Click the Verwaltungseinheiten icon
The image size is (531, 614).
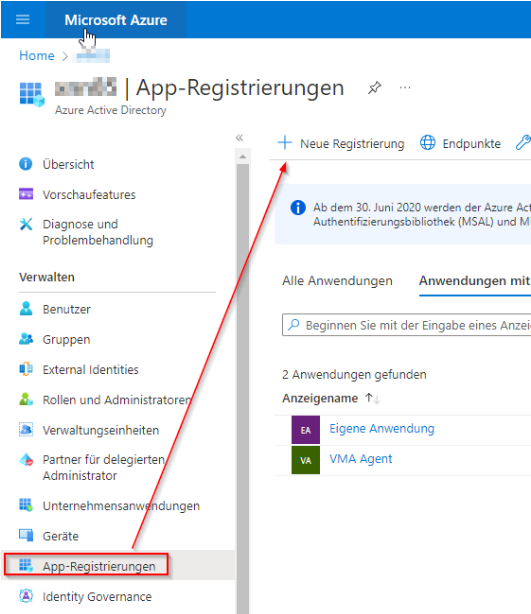(26, 429)
